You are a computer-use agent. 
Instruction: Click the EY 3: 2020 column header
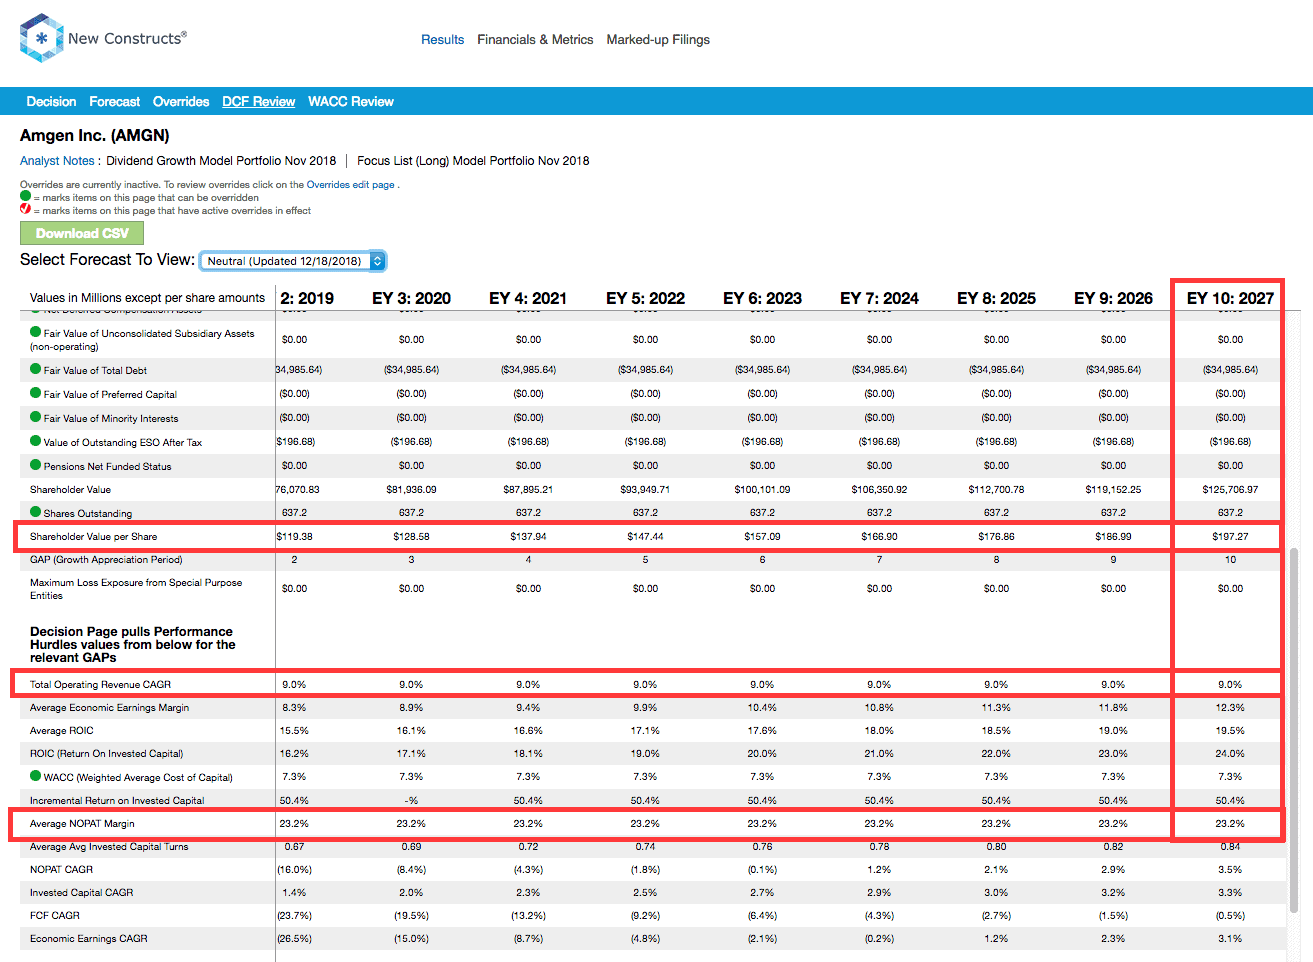coord(411,298)
